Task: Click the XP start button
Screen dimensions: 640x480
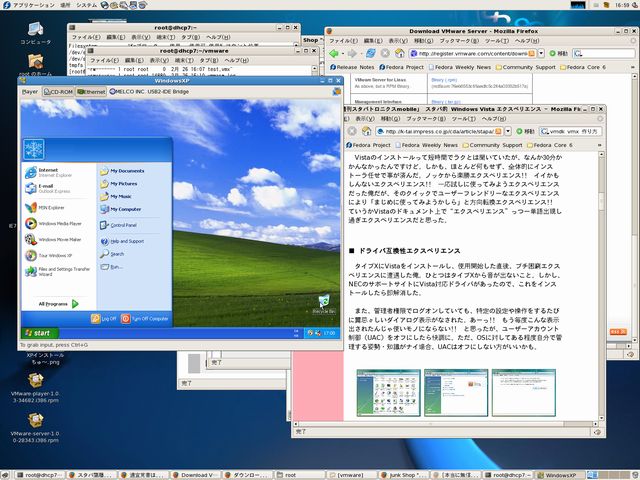Action: (40, 333)
